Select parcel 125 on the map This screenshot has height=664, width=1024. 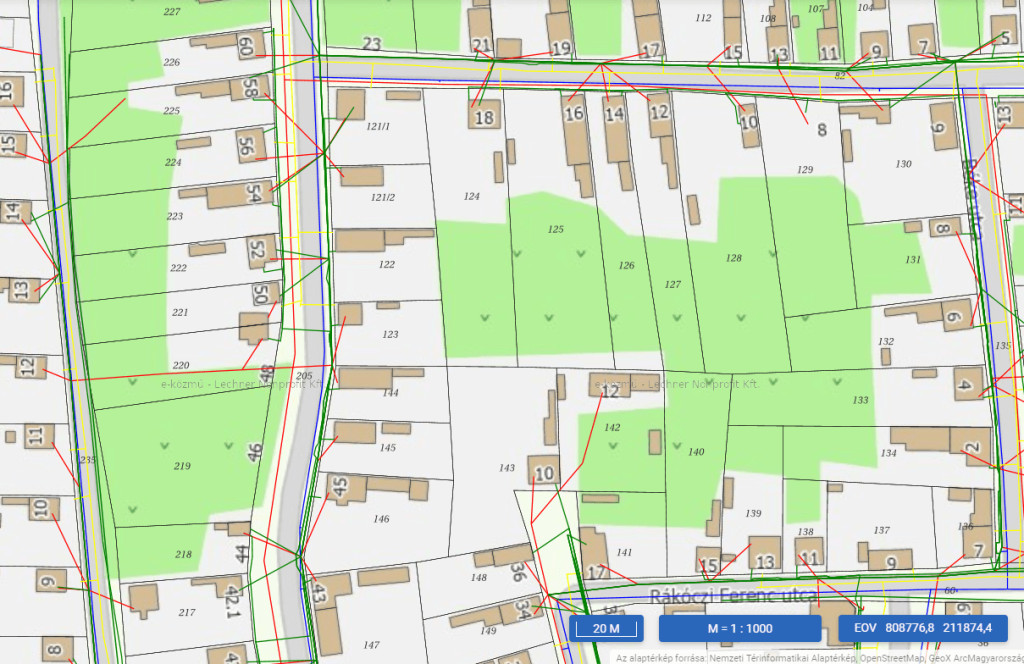(556, 230)
